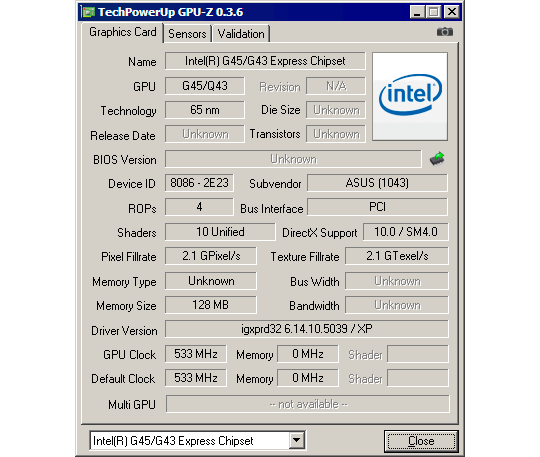Switch to the Sensors tab
This screenshot has width=540, height=457.
pos(187,34)
